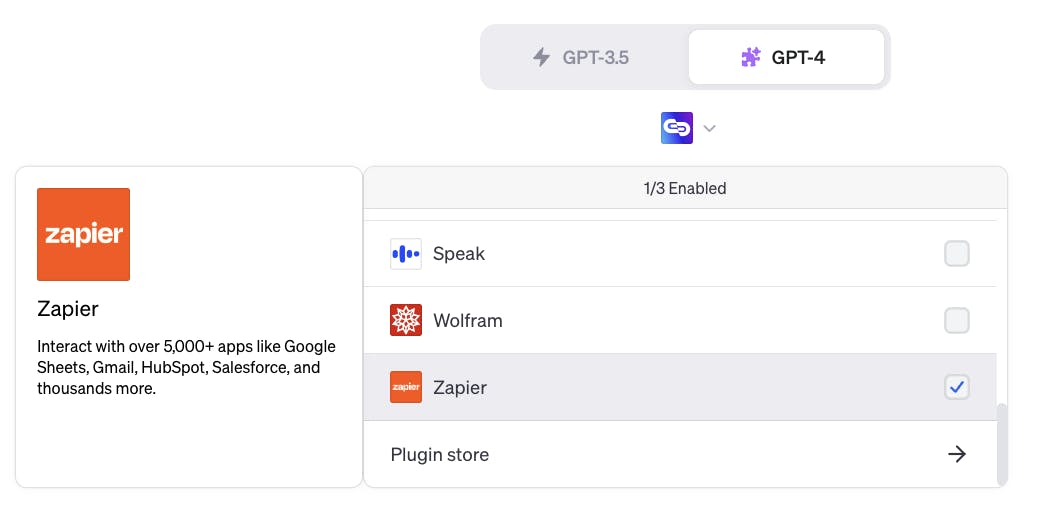1038x510 pixels.
Task: Click the plugin list scrollbar thumb
Action: (x=1002, y=444)
